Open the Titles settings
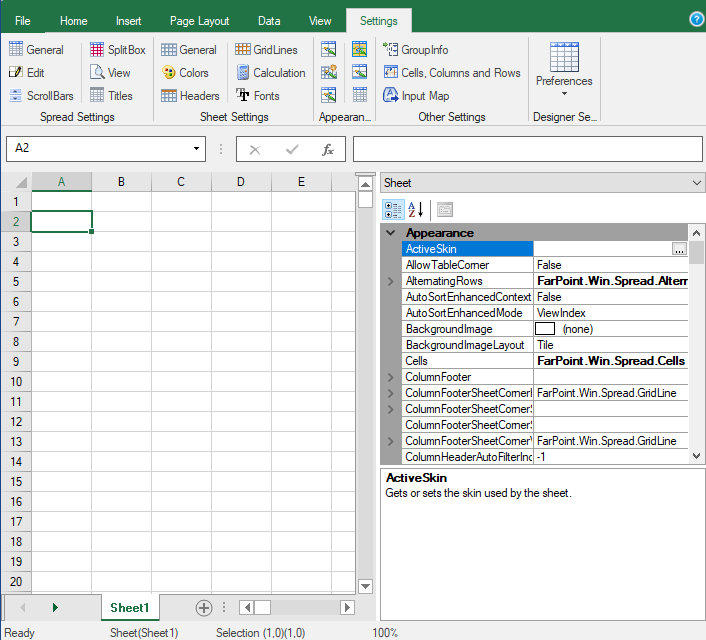 [111, 95]
